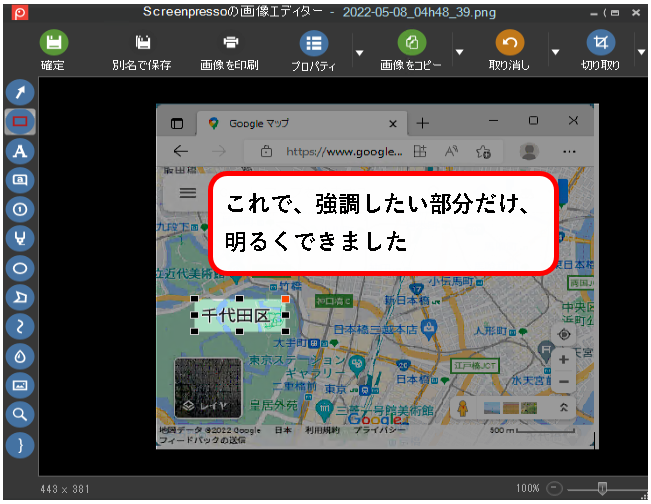651x504 pixels.
Task: Click the 443 x 381 size label
Action: click(65, 489)
